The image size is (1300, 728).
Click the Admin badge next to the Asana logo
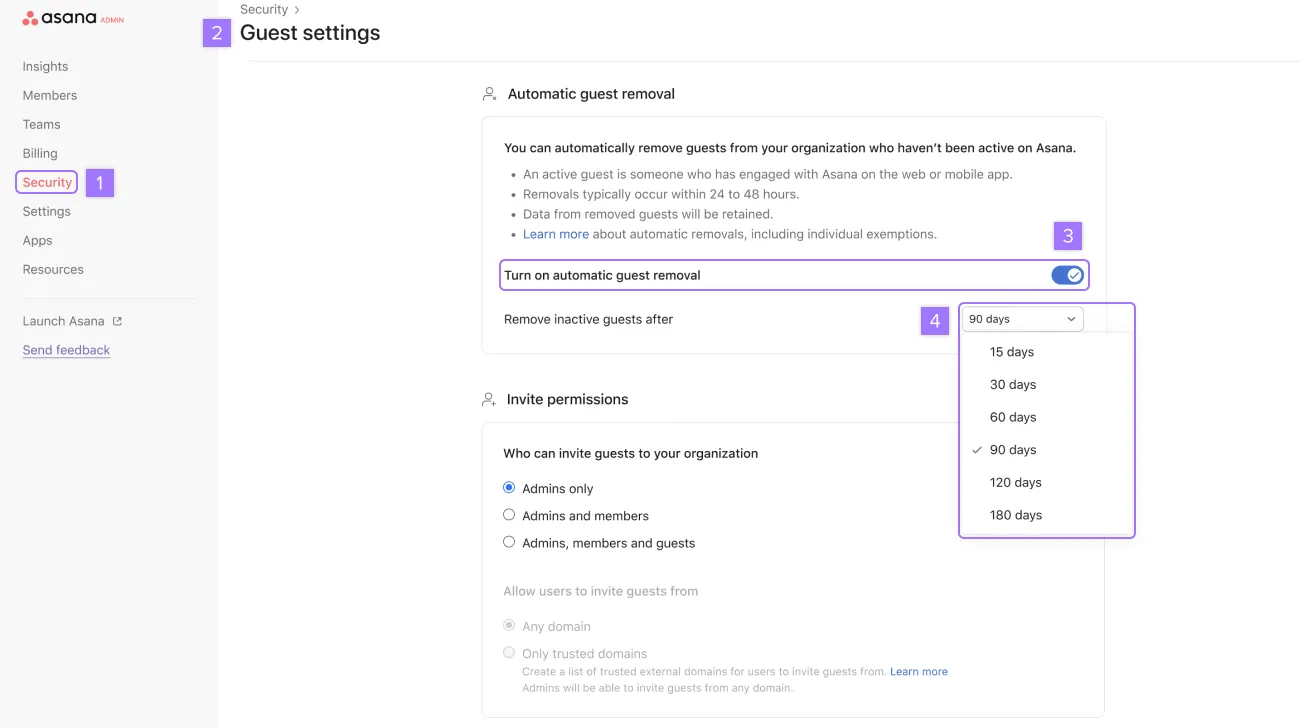(113, 19)
